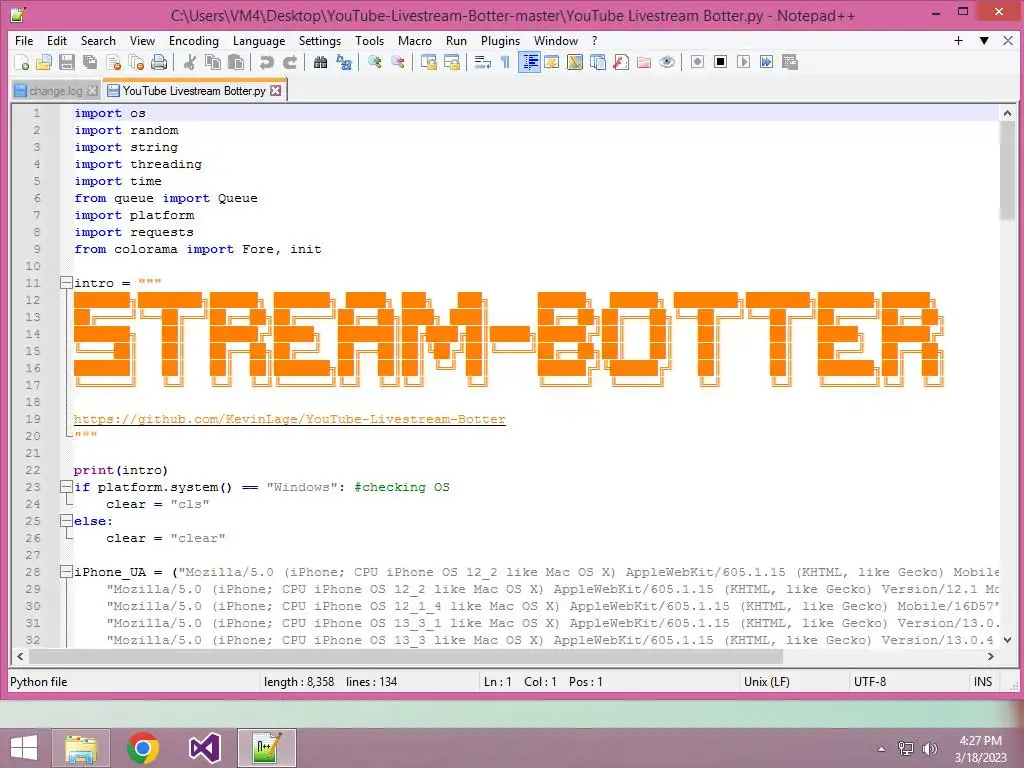Screen dimensions: 1024x768
Task: Toggle INS insert mode in status bar
Action: 983,682
